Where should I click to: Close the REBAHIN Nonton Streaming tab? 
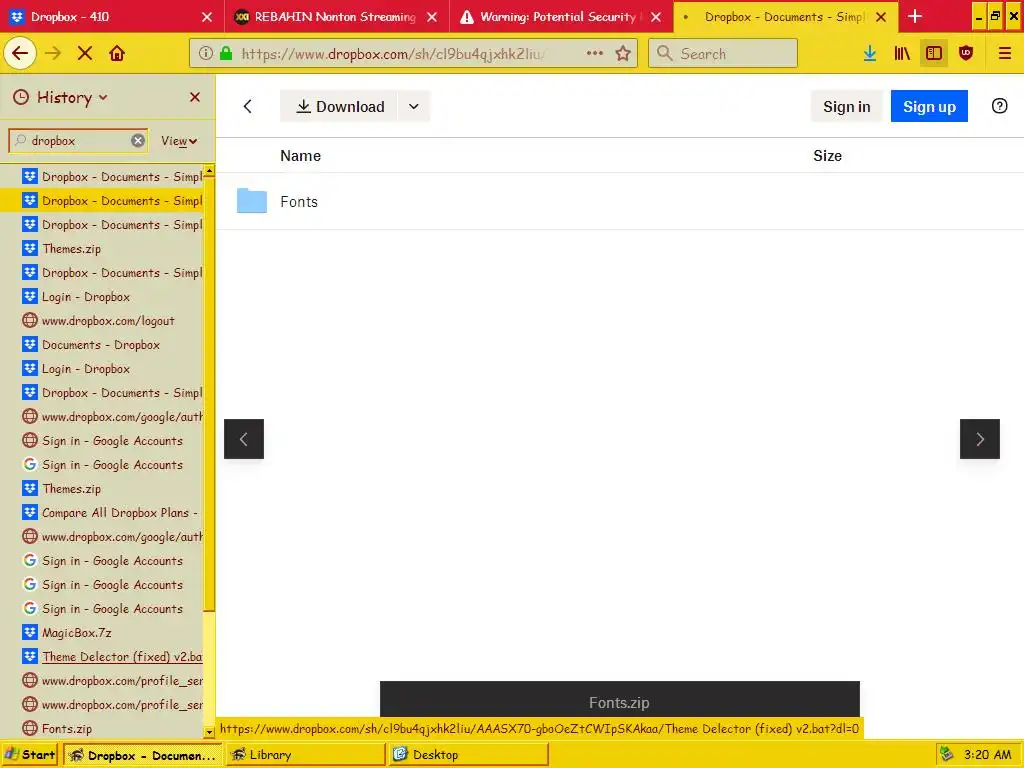tap(432, 17)
